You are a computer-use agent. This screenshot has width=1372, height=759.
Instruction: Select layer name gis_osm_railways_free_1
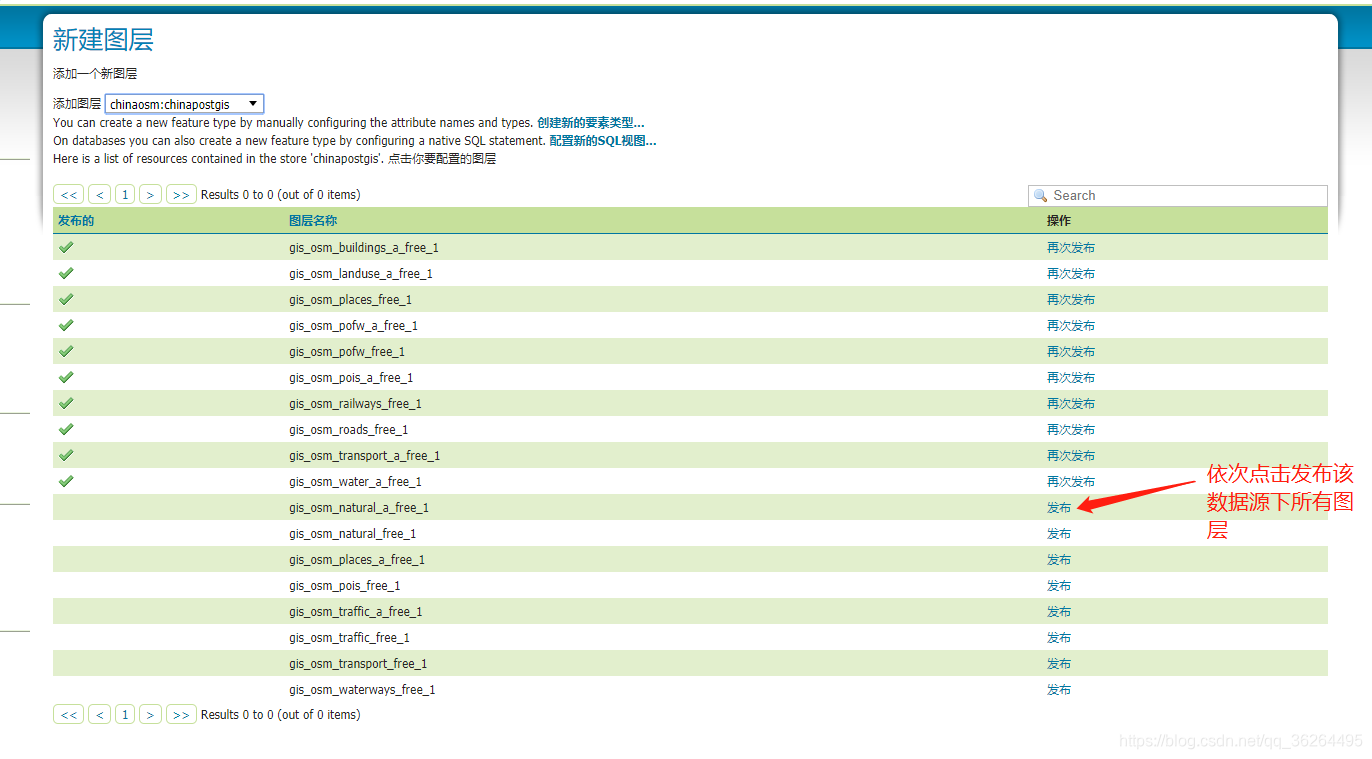[355, 404]
